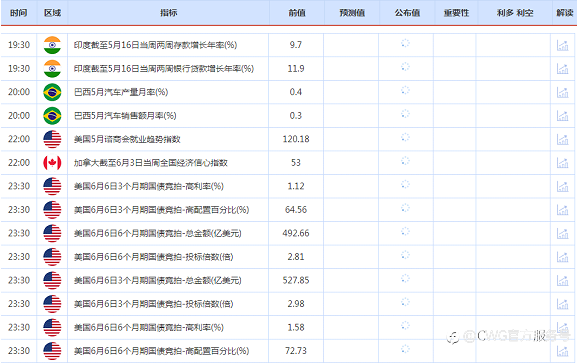Open 巴西5月汽车销售额月率 indicator
The width and height of the screenshot is (578, 364).
125,116
